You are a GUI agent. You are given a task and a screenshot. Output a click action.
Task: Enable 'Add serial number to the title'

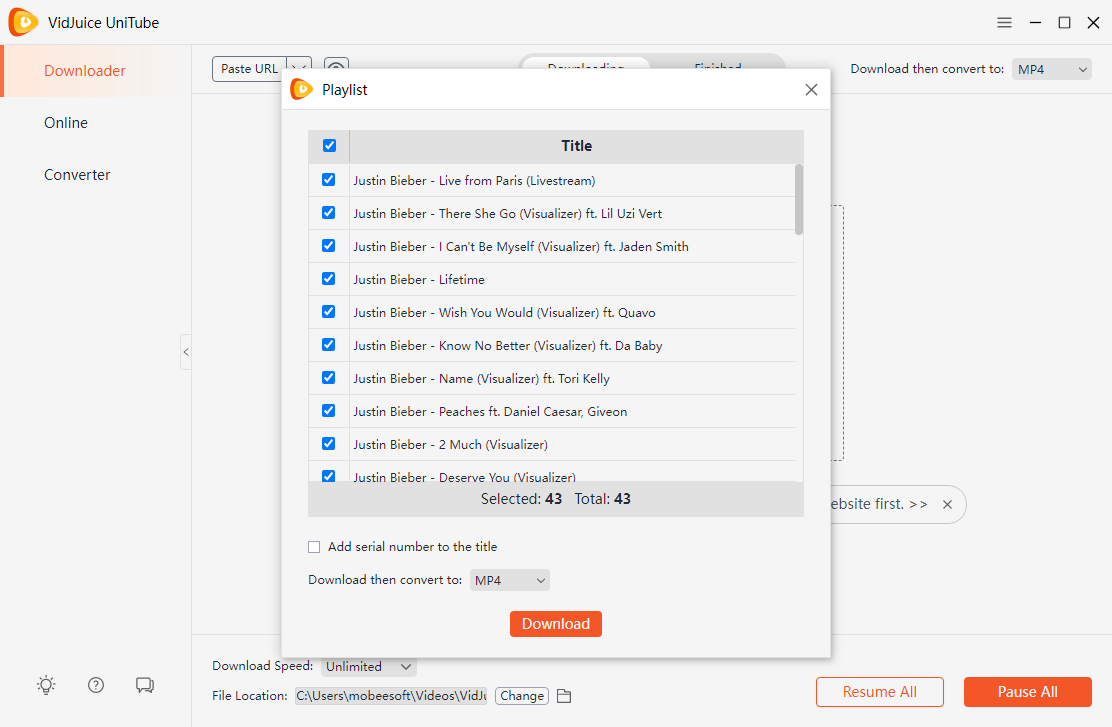tap(314, 547)
